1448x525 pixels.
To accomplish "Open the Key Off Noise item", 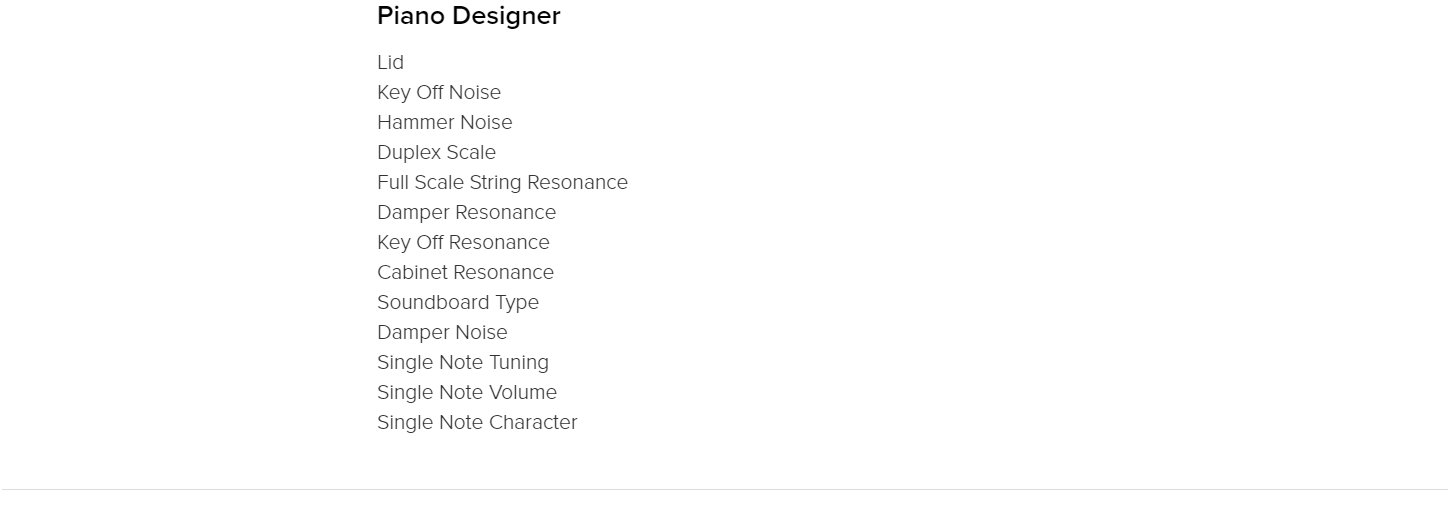I will (439, 92).
